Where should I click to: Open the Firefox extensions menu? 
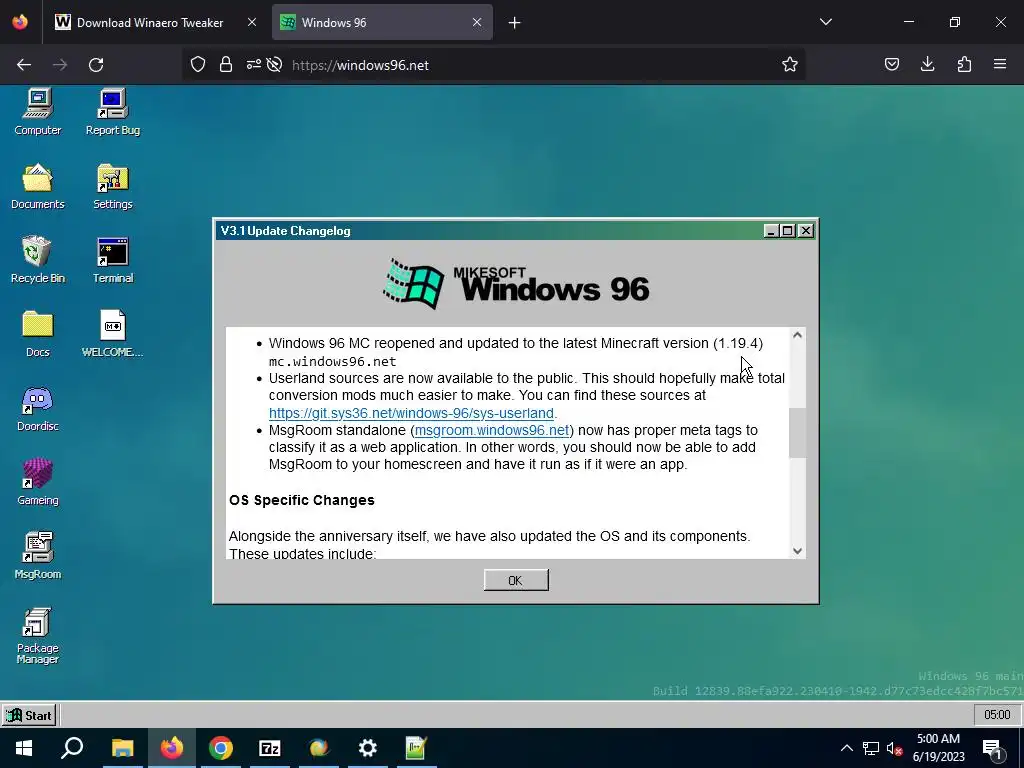pos(964,64)
